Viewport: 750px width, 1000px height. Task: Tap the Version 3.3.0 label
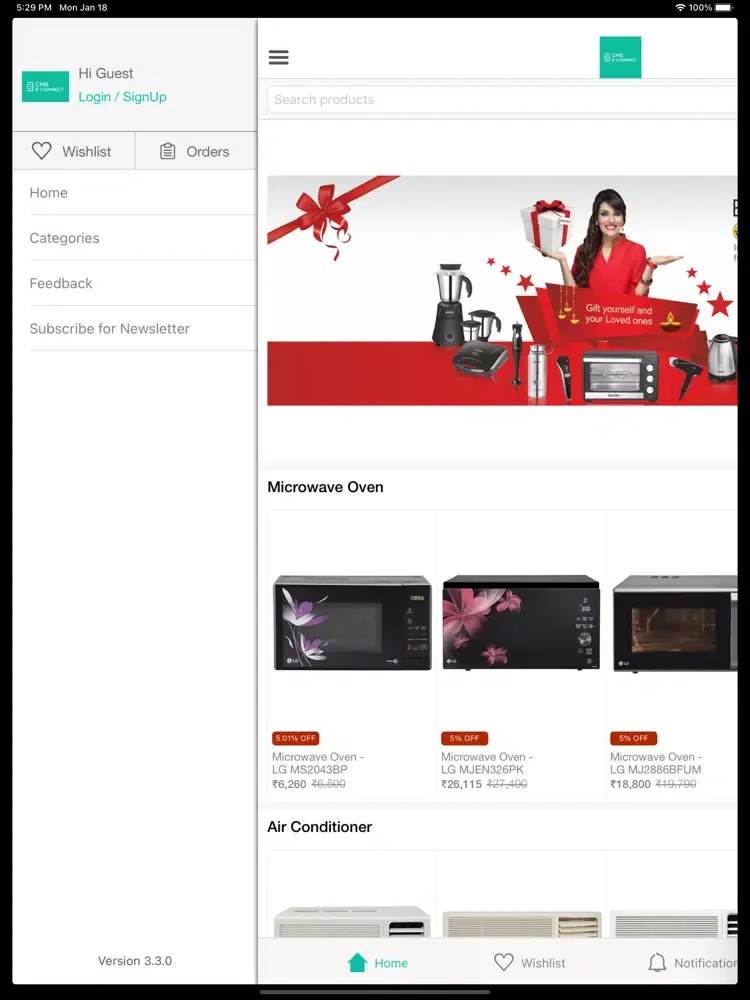tap(135, 960)
